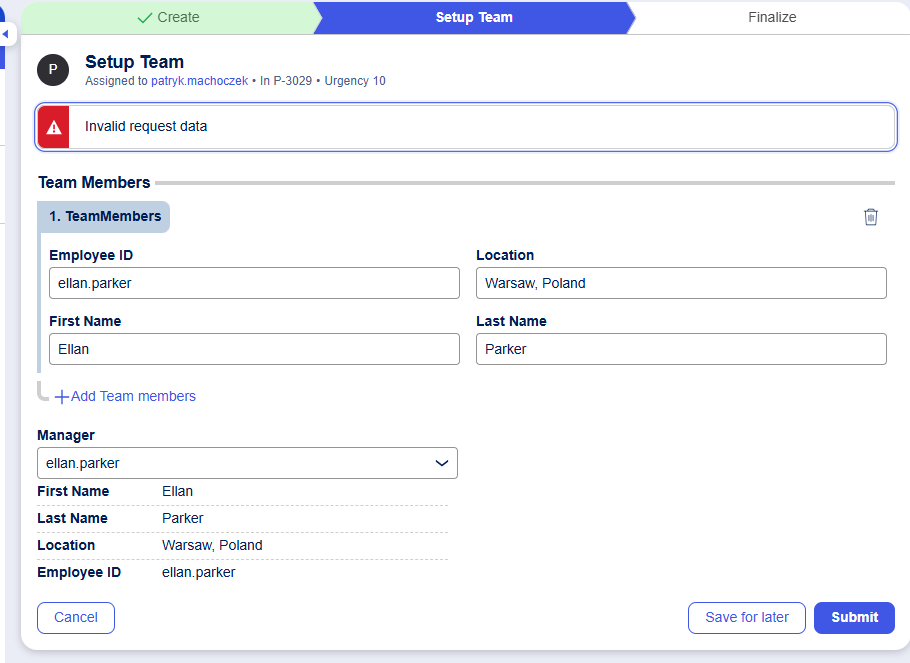
Task: Collapse the left side panel arrow
Action: click(x=4, y=34)
